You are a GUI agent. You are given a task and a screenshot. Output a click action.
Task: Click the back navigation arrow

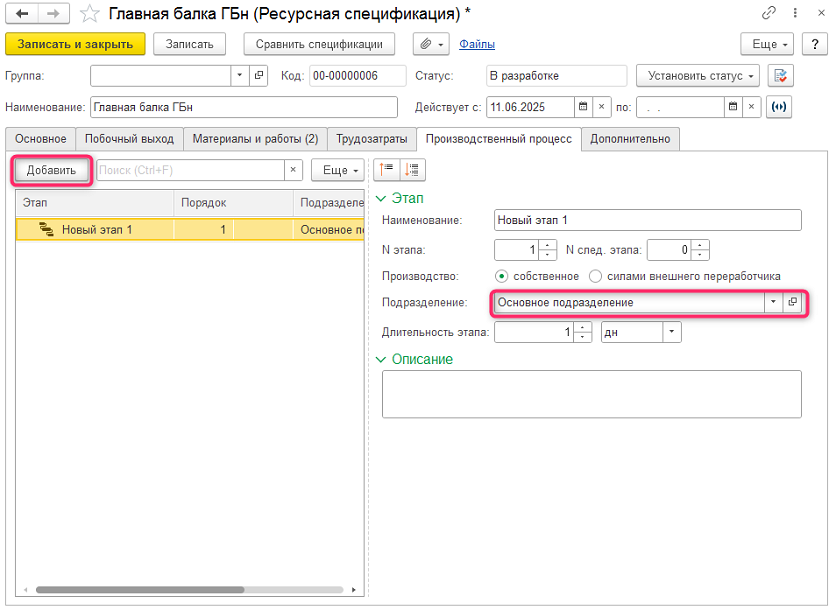(x=22, y=13)
